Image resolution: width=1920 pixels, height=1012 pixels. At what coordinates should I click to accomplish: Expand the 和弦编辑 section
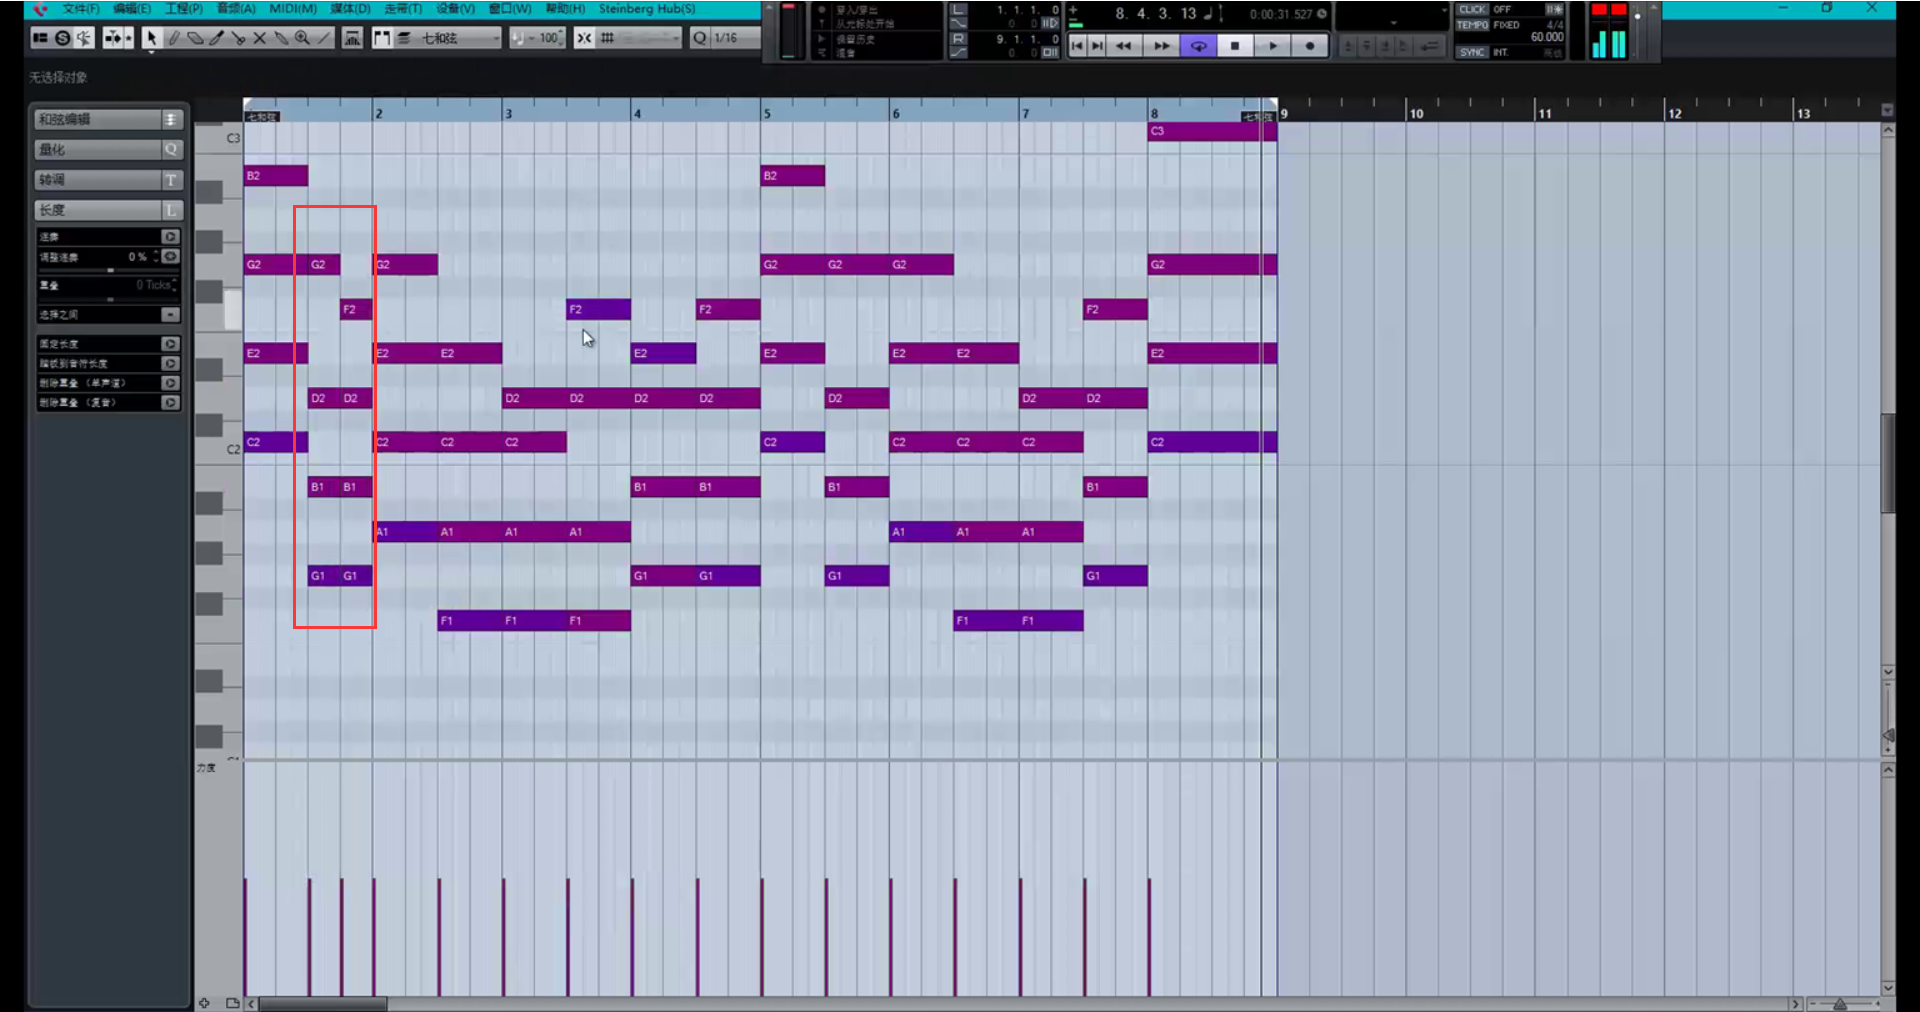(x=108, y=119)
